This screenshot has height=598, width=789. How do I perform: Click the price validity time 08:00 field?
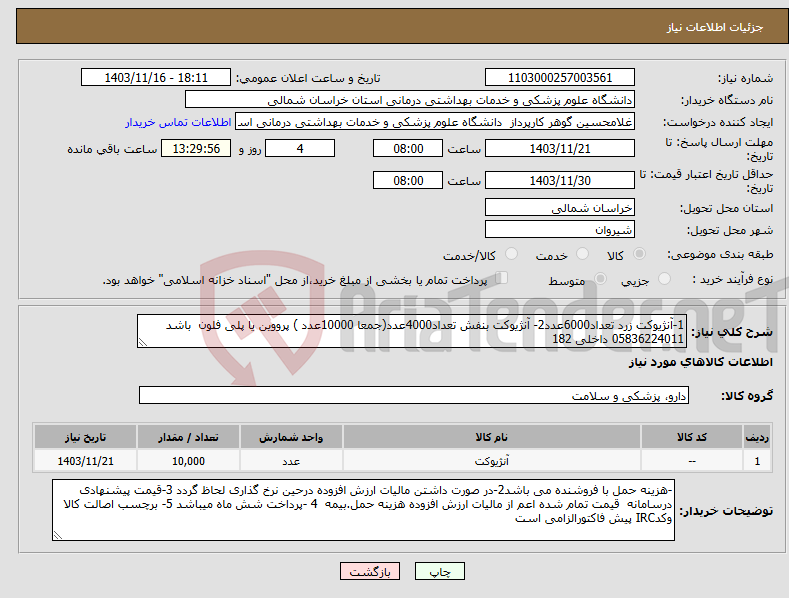[x=408, y=180]
